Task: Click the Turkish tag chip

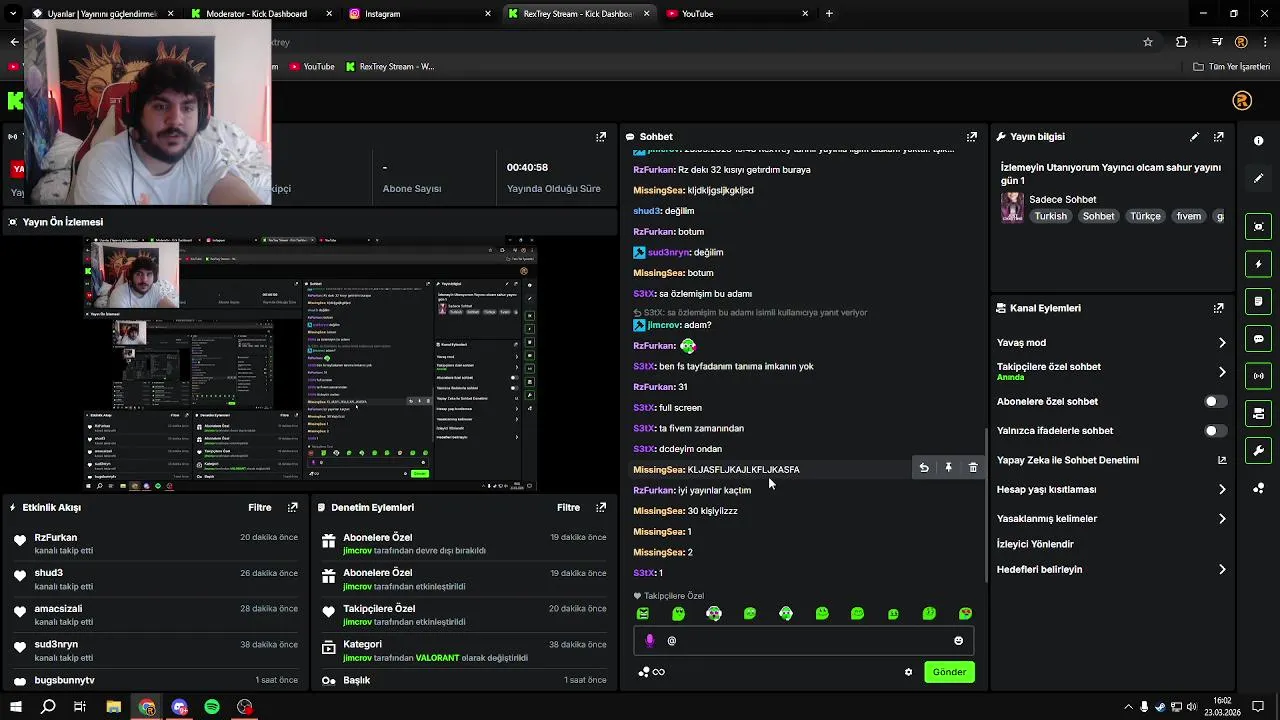Action: coord(1050,217)
